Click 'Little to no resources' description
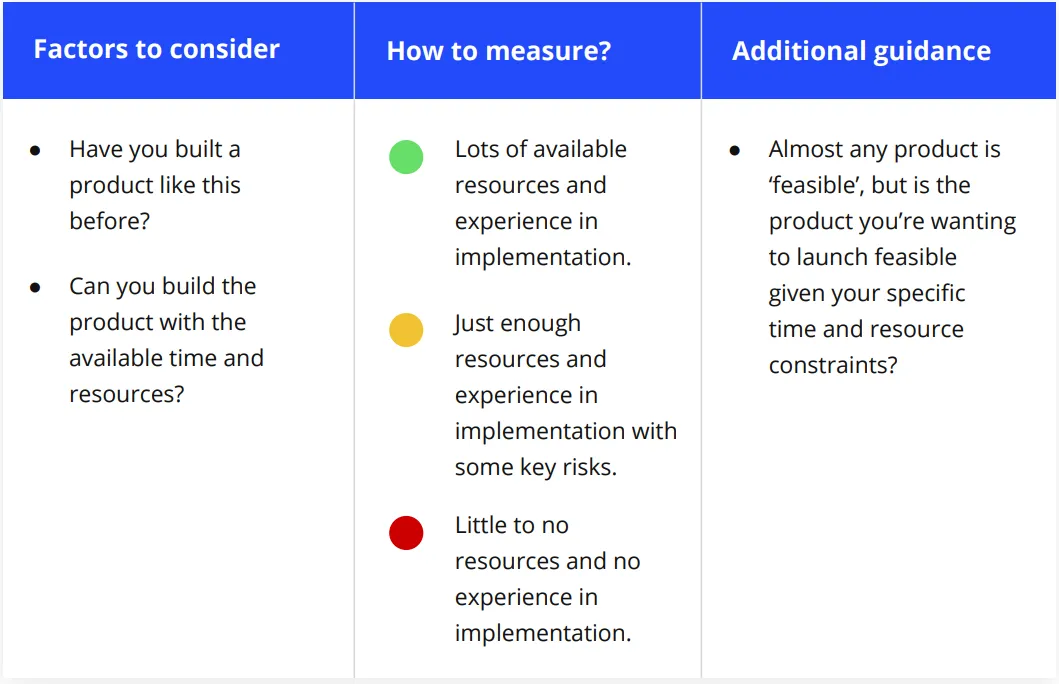Screen dimensions: 1059x684 point(548,579)
